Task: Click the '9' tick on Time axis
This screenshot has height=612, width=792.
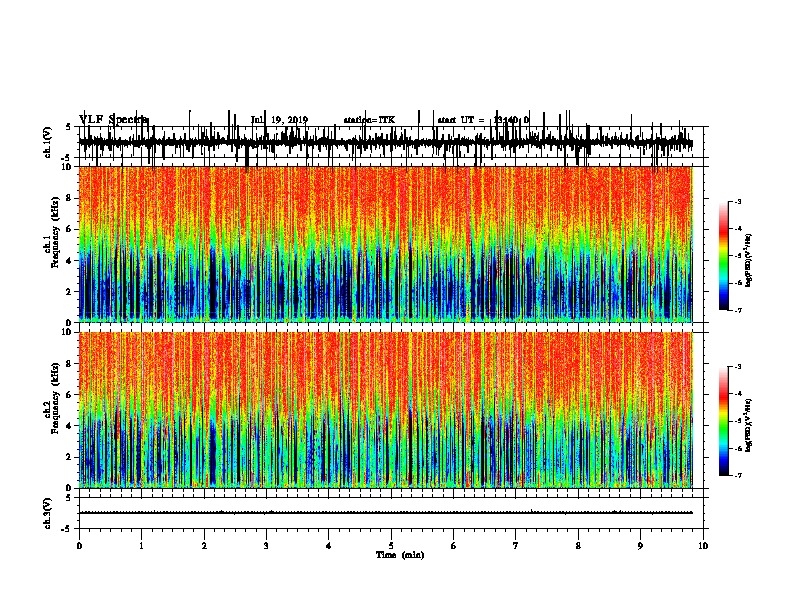Action: coord(640,546)
